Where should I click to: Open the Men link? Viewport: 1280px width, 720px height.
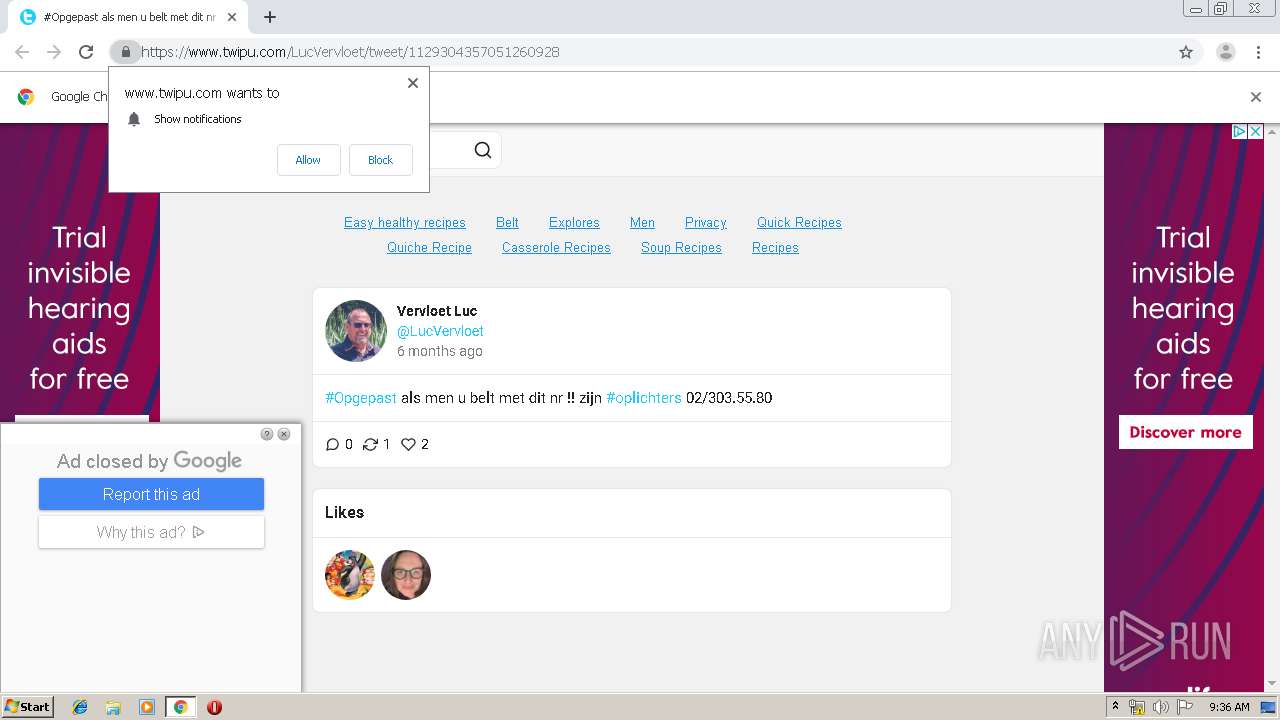pyautogui.click(x=642, y=222)
